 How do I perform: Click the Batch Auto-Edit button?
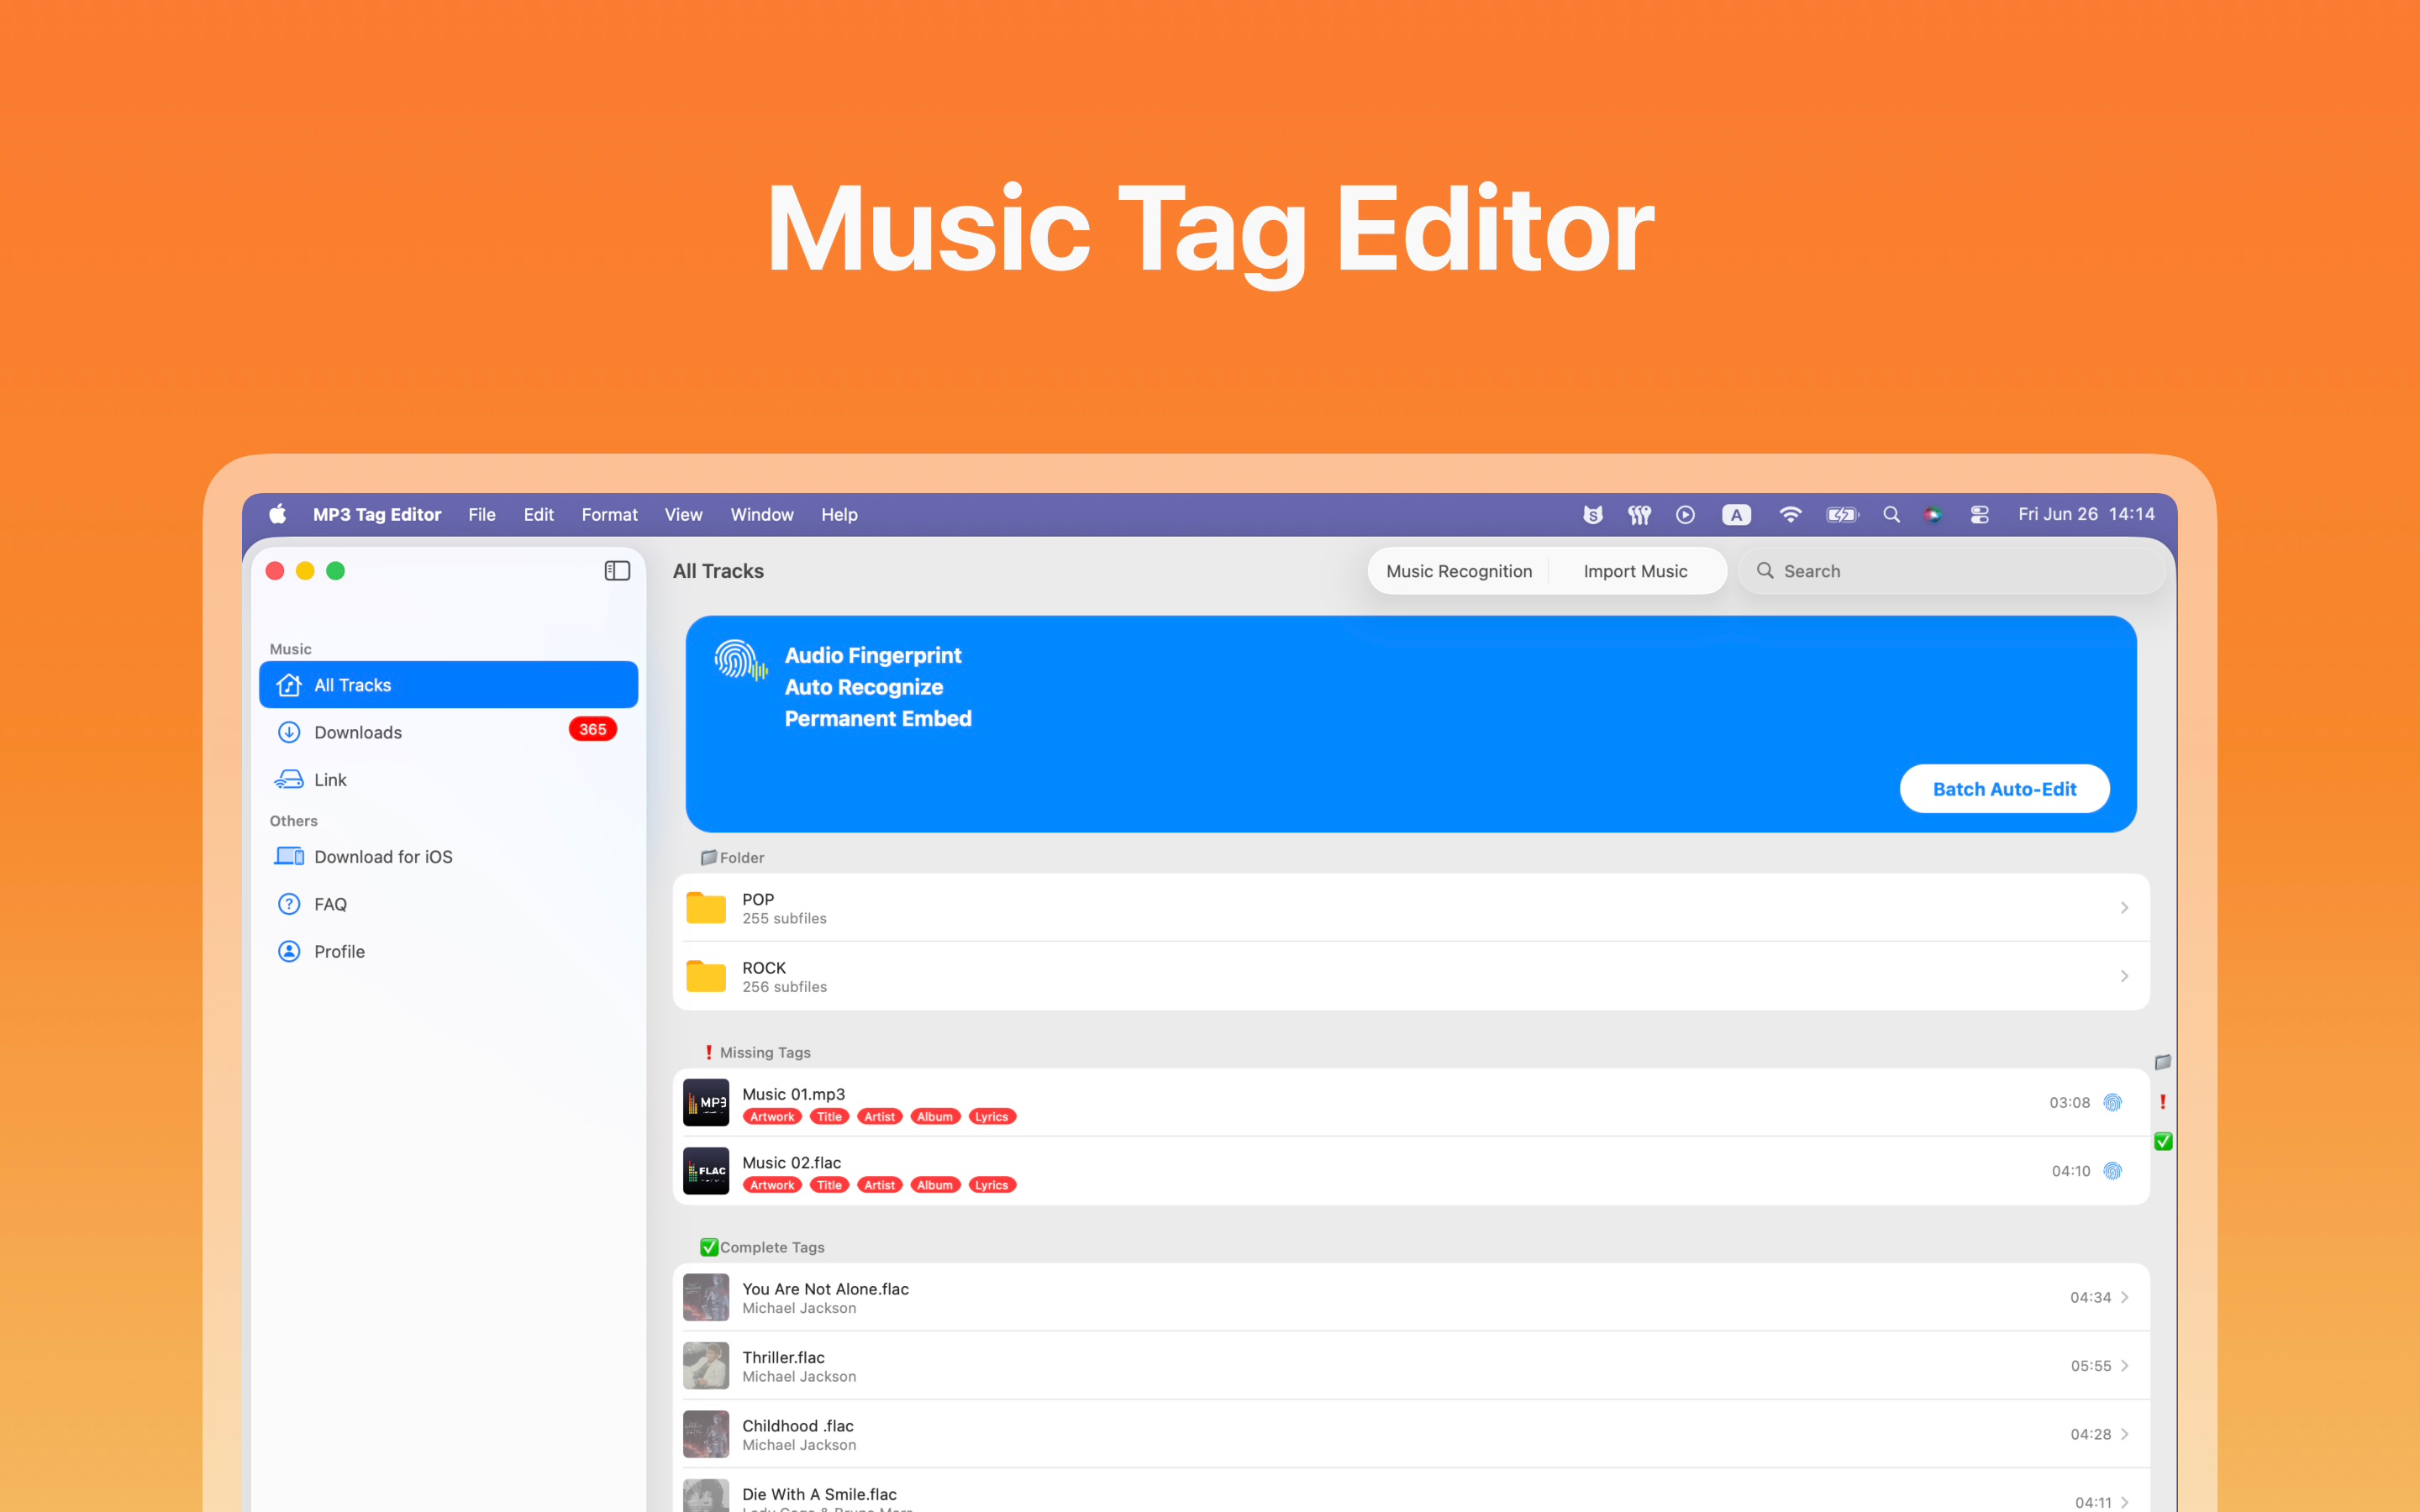(x=2004, y=789)
